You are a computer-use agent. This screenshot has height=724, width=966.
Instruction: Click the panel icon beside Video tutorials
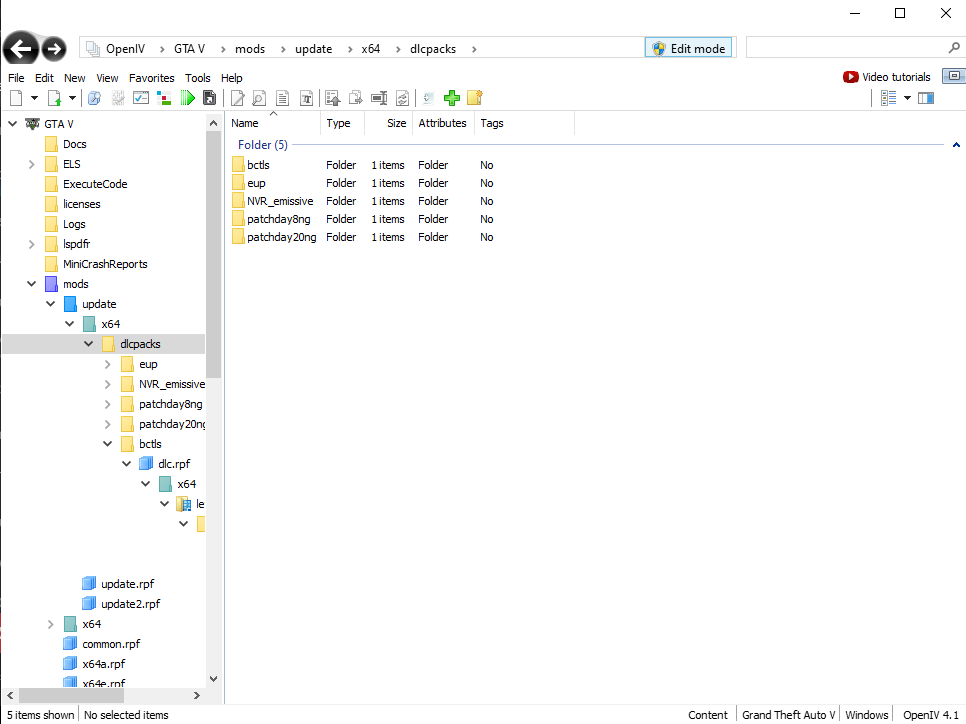(954, 76)
